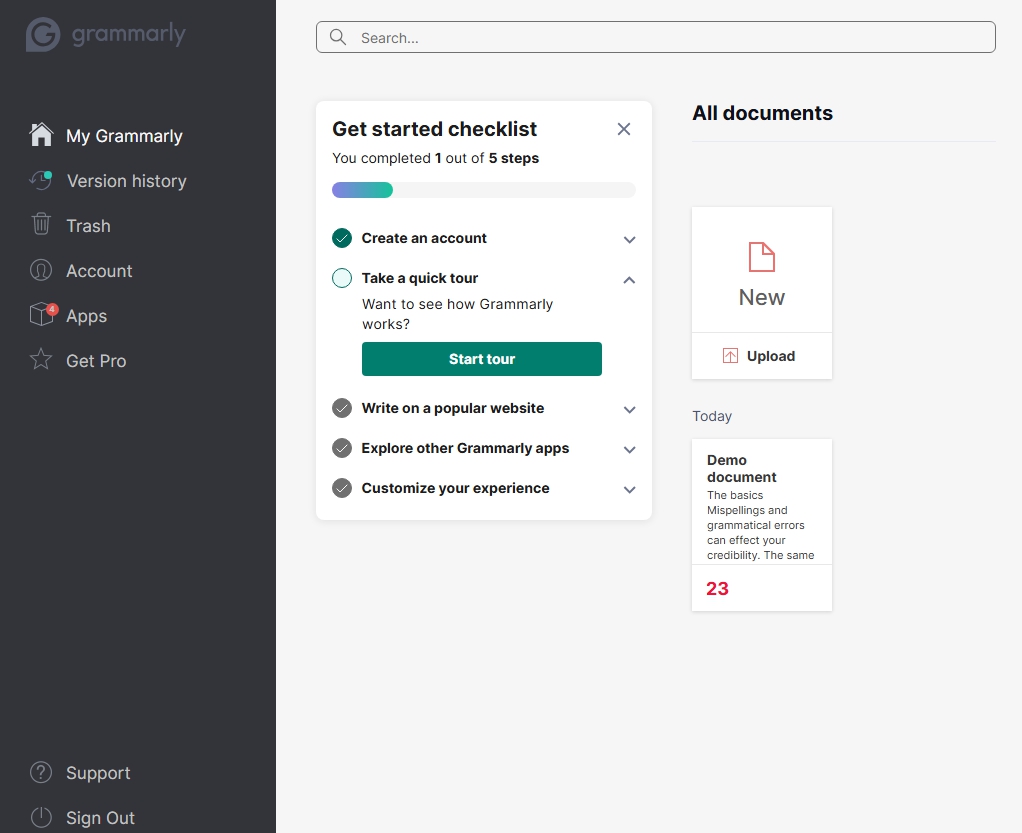1022x833 pixels.
Task: Expand the Create an account step
Action: tap(629, 240)
